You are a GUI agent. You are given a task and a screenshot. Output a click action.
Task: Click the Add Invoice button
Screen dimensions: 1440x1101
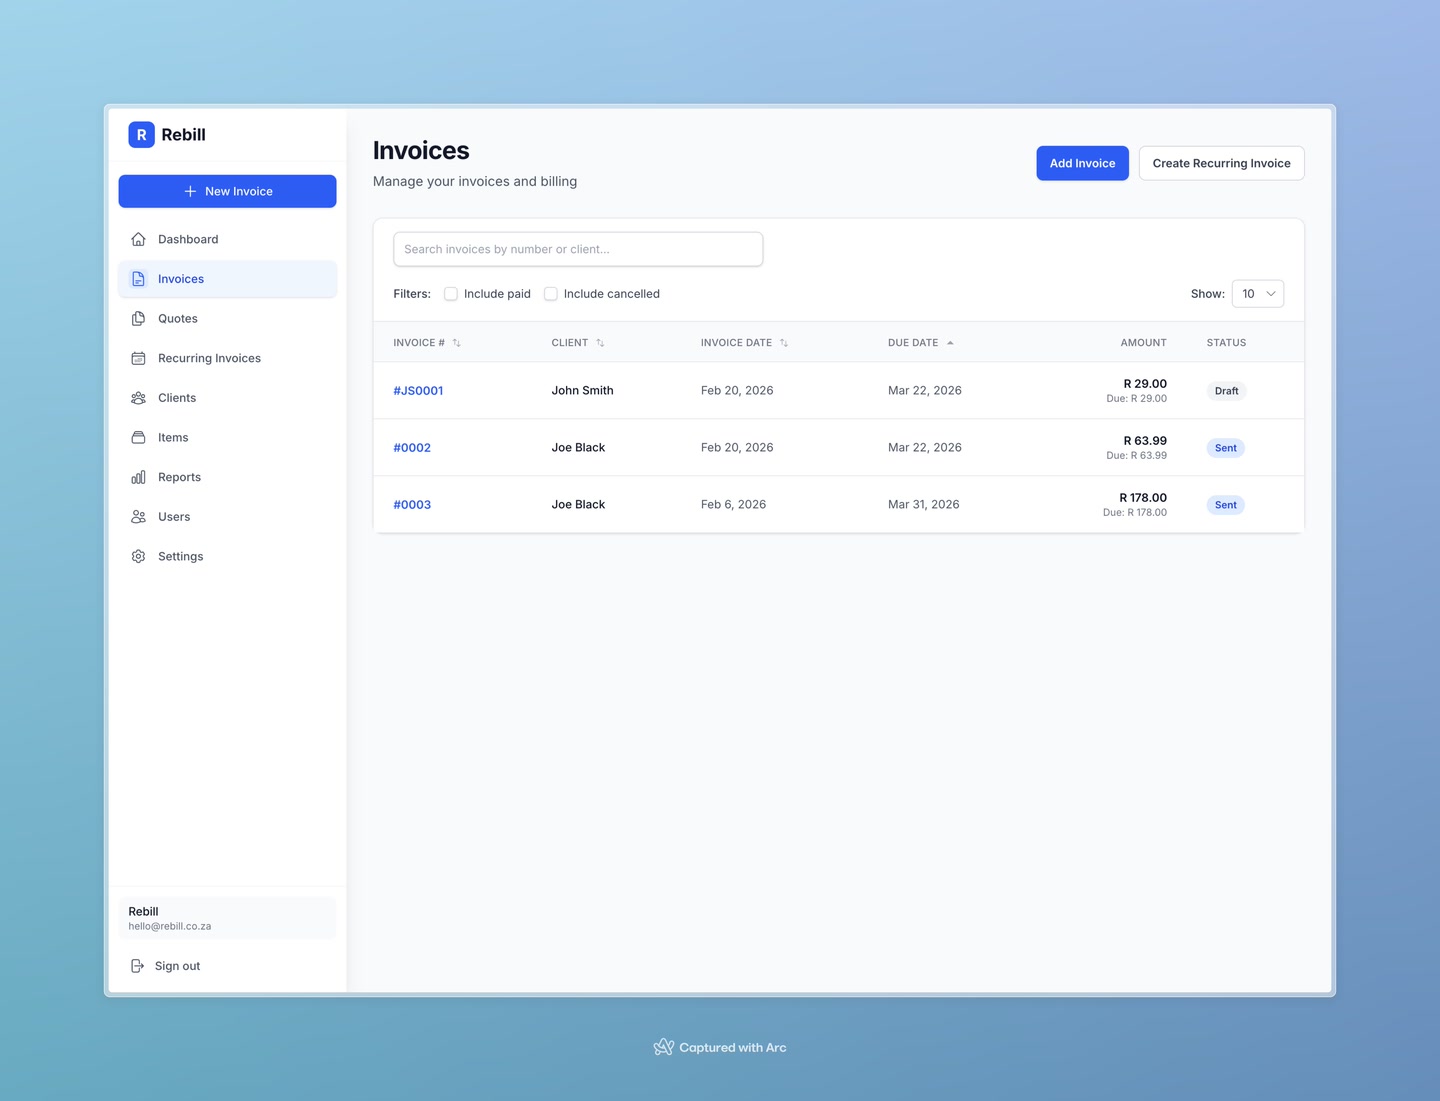coord(1082,163)
